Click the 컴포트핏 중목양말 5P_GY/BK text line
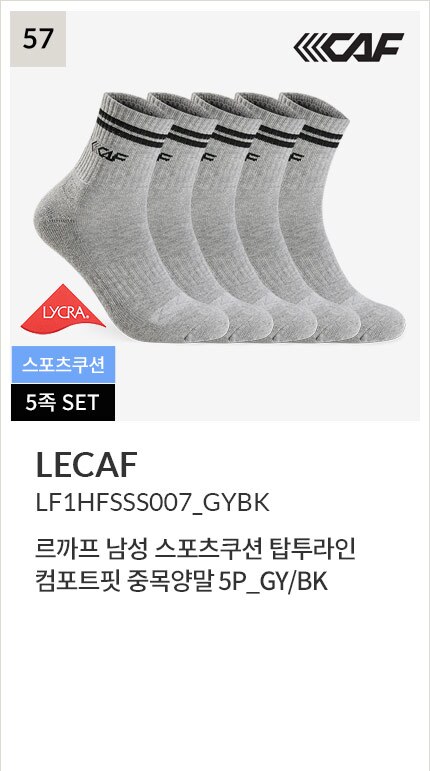430x771 pixels. [181, 583]
